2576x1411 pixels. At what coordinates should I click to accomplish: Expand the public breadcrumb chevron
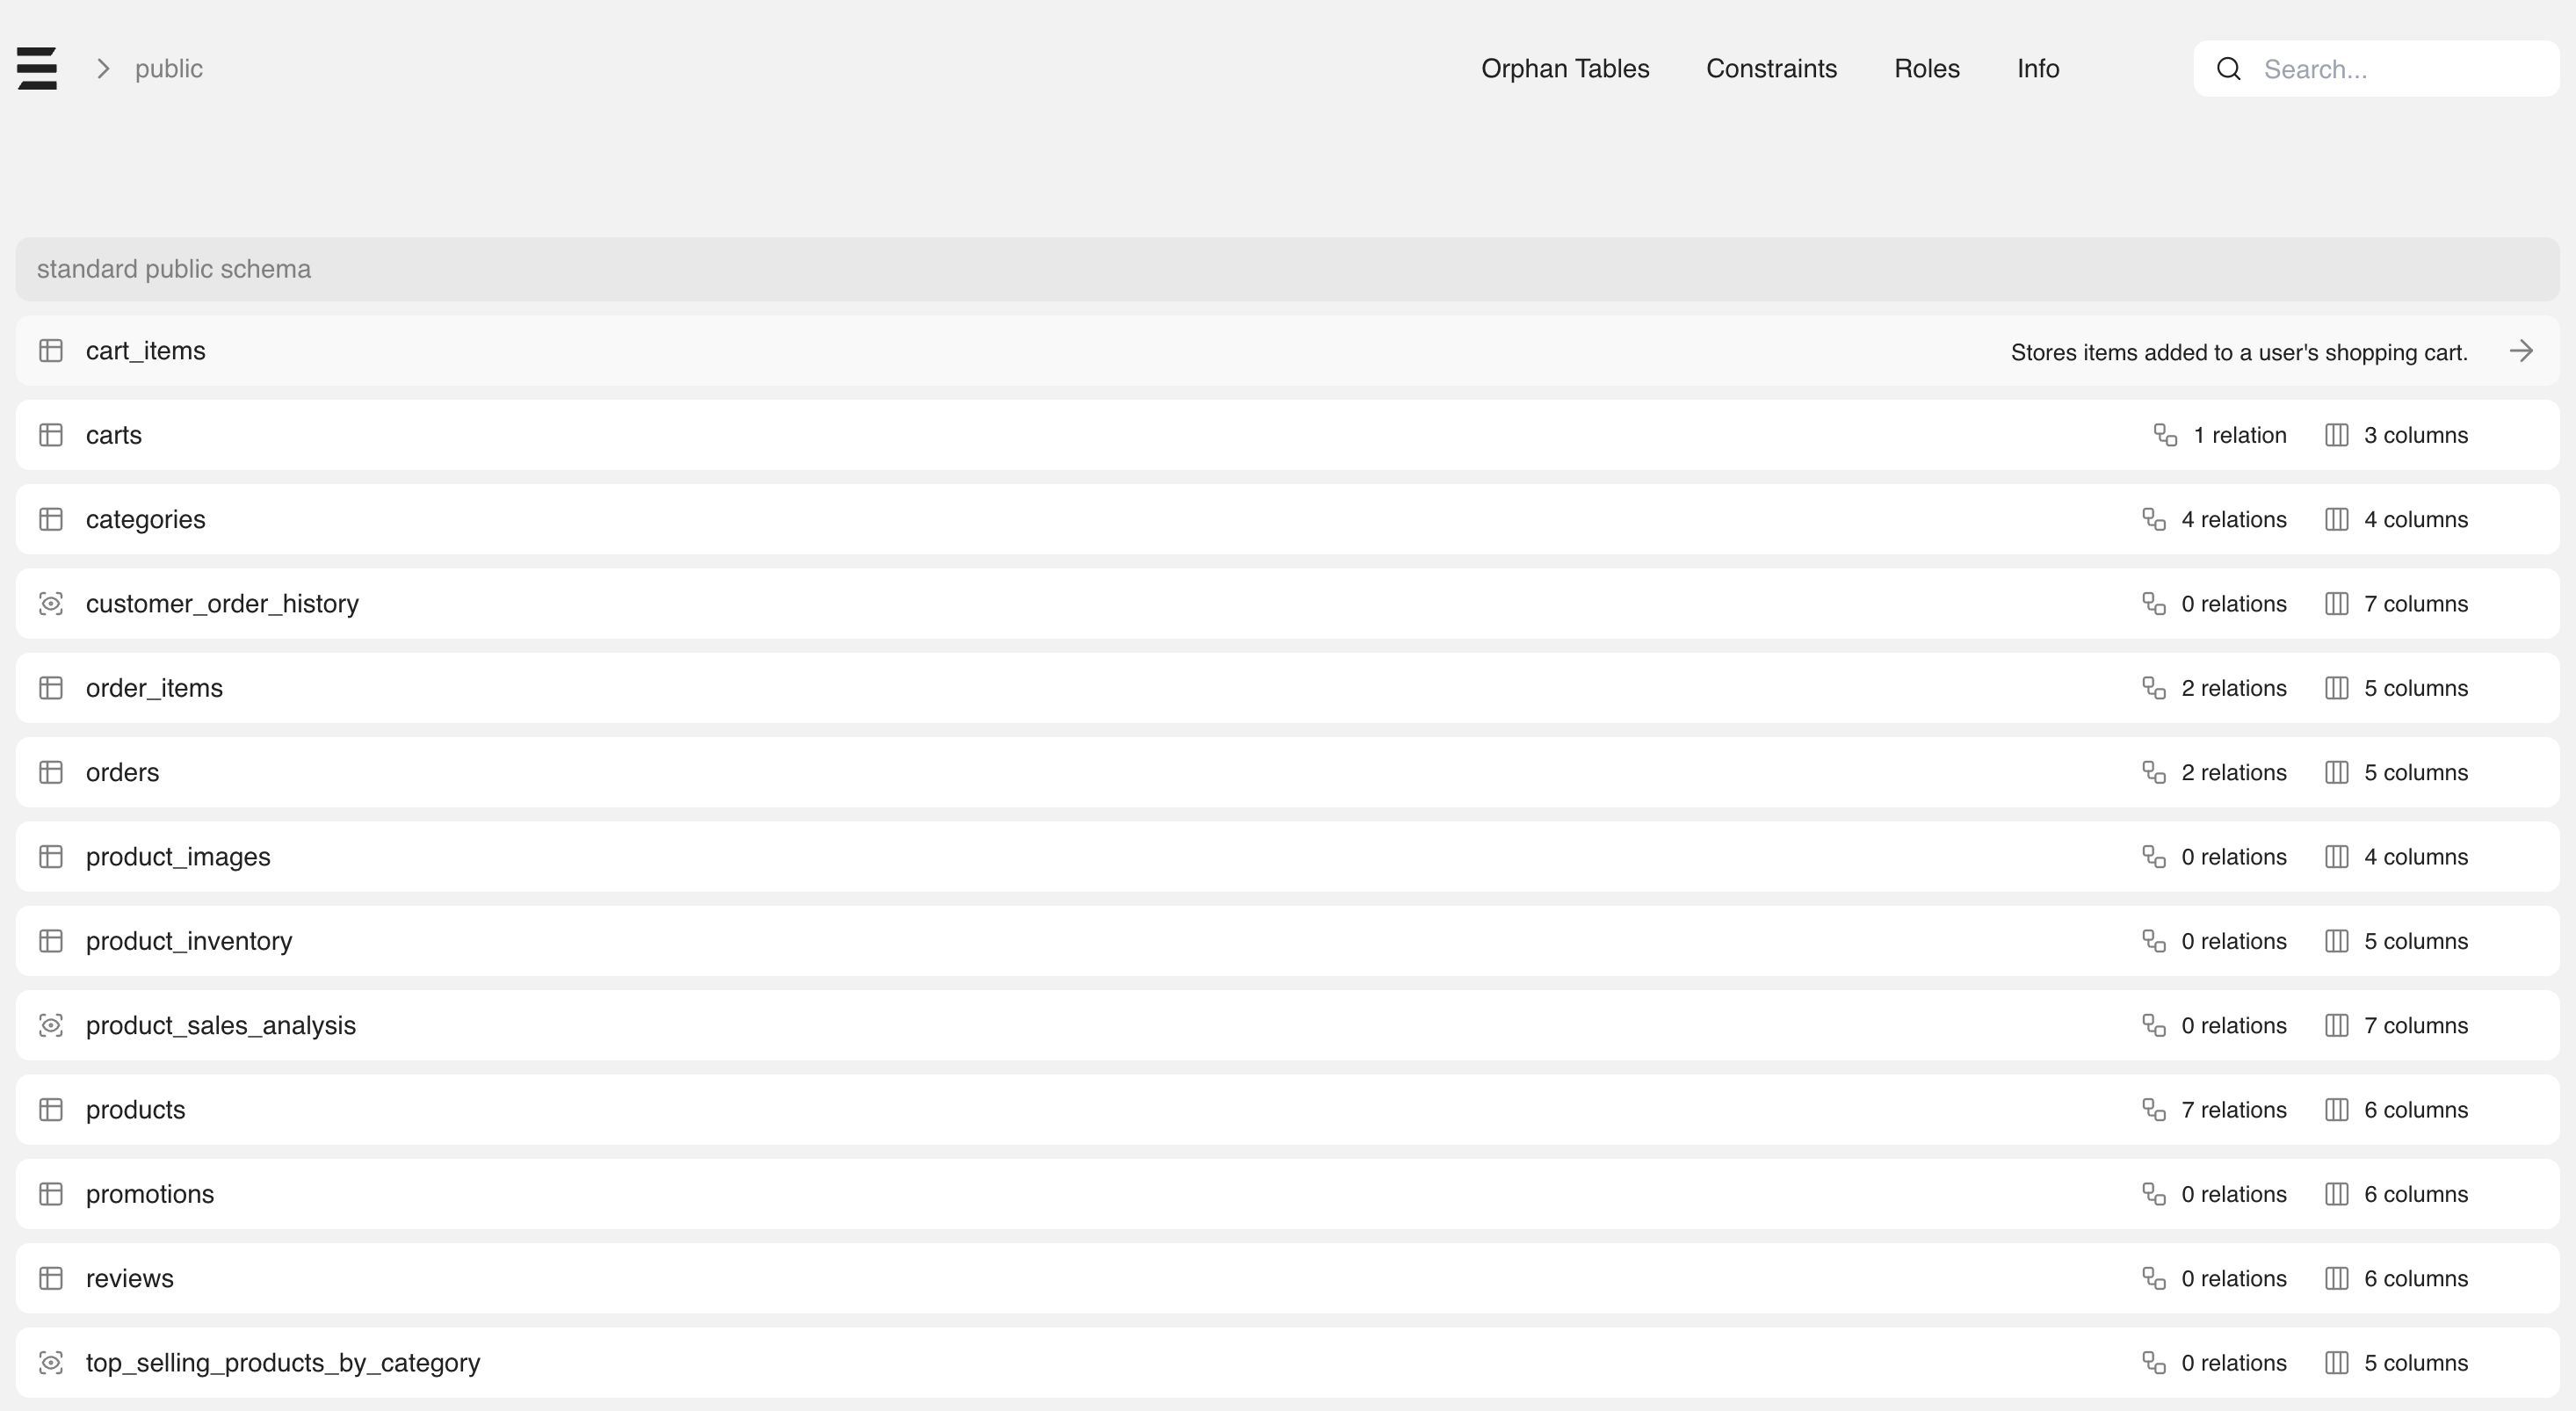101,68
